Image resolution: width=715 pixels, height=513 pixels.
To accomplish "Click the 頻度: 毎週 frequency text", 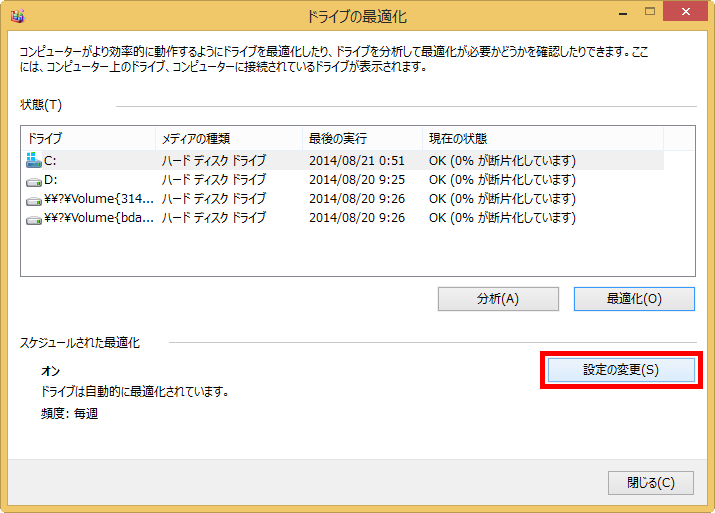I will pos(69,414).
